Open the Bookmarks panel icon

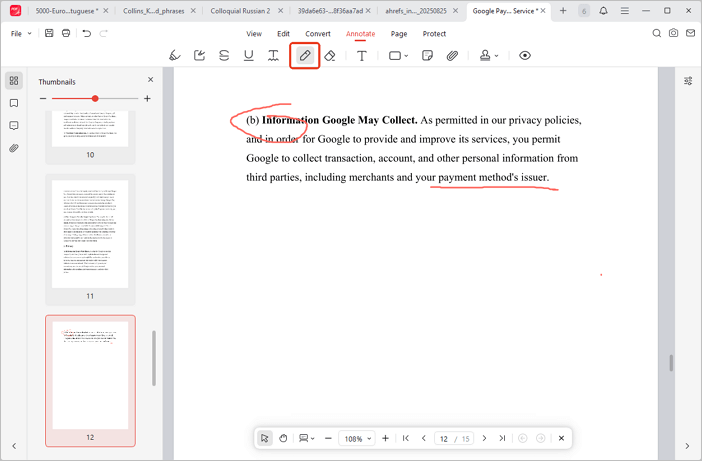point(14,103)
